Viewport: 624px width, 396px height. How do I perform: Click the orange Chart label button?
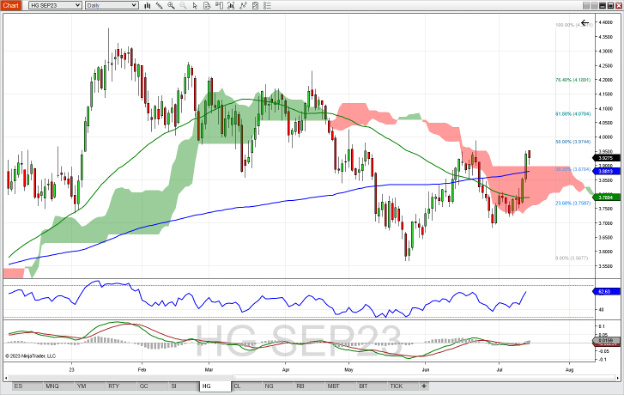point(11,6)
